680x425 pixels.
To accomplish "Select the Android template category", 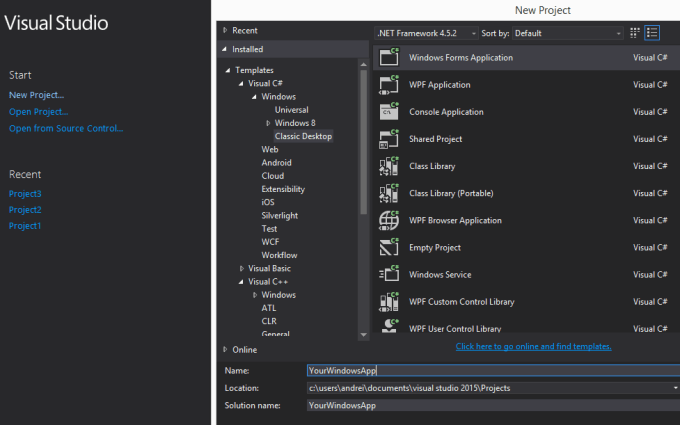I will pyautogui.click(x=276, y=163).
